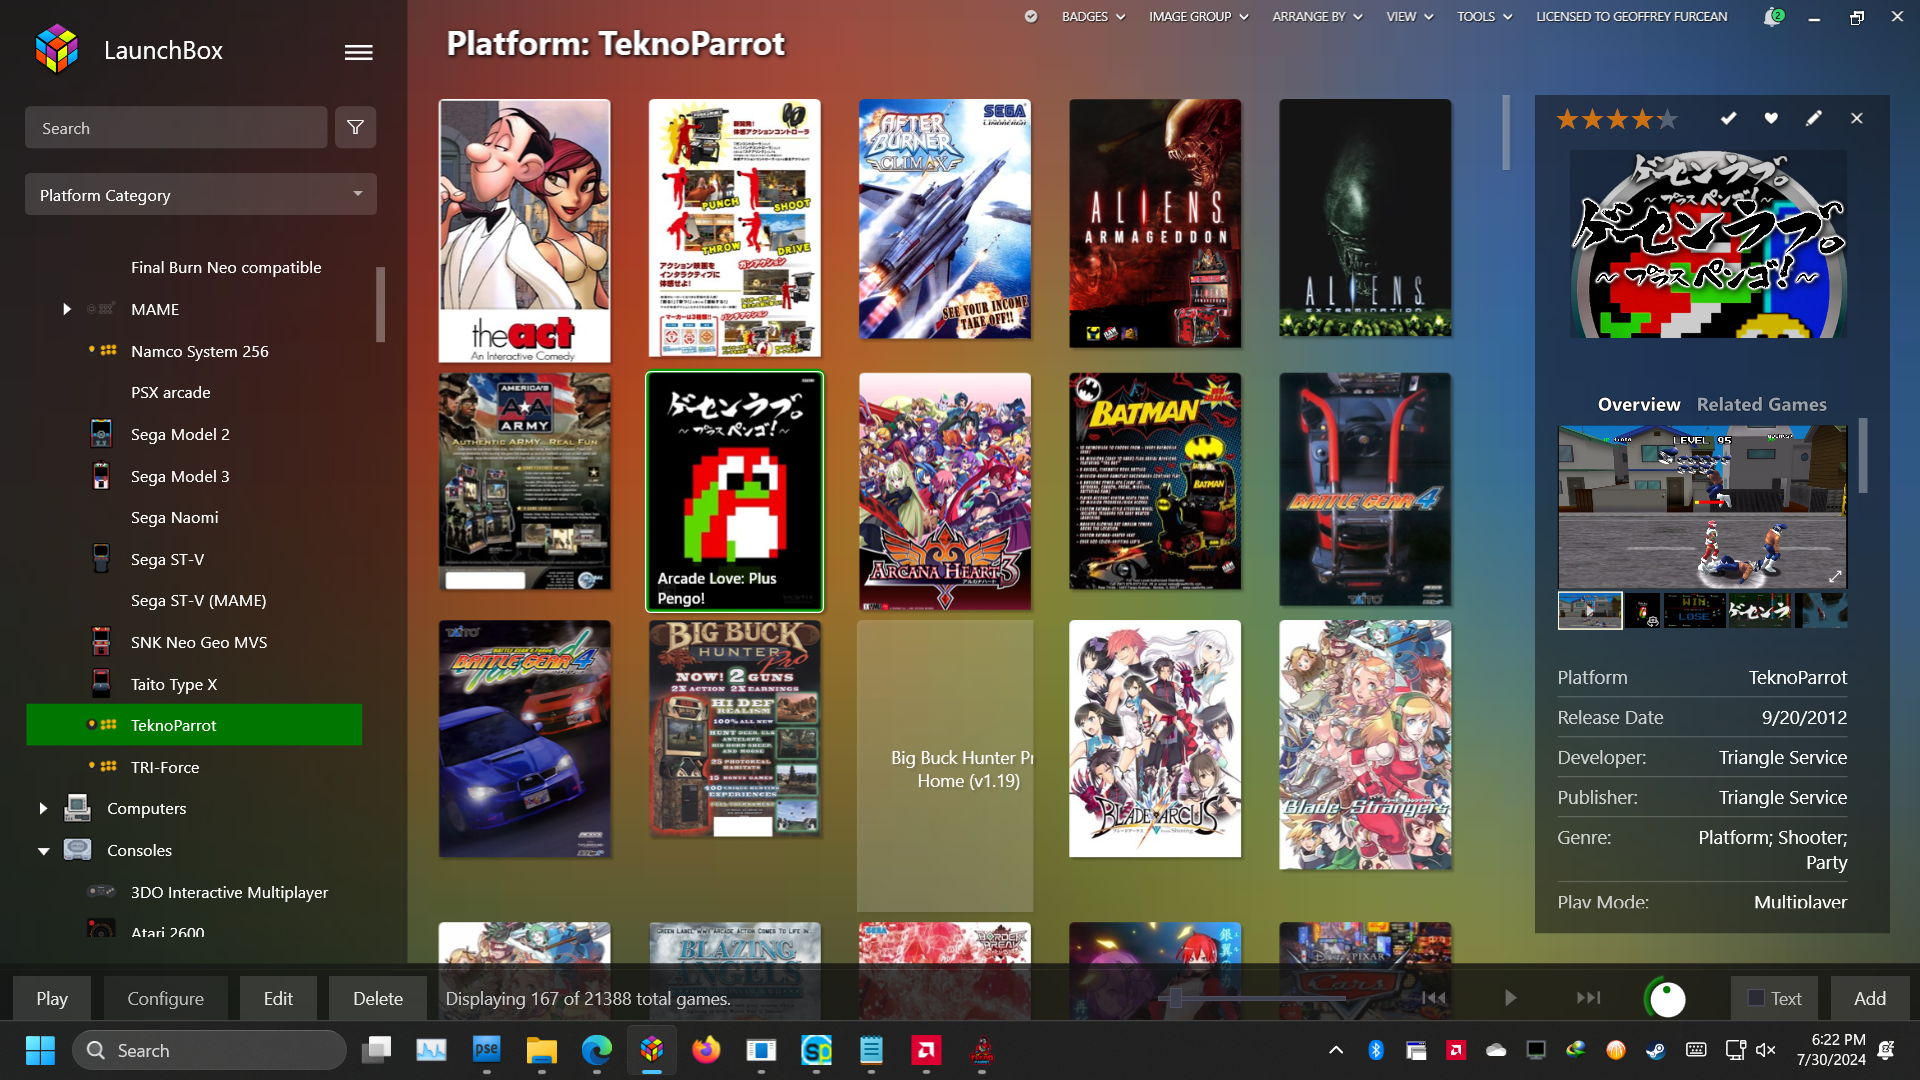The image size is (1920, 1080).
Task: Select Blade Arcus box art
Action: click(x=1155, y=738)
